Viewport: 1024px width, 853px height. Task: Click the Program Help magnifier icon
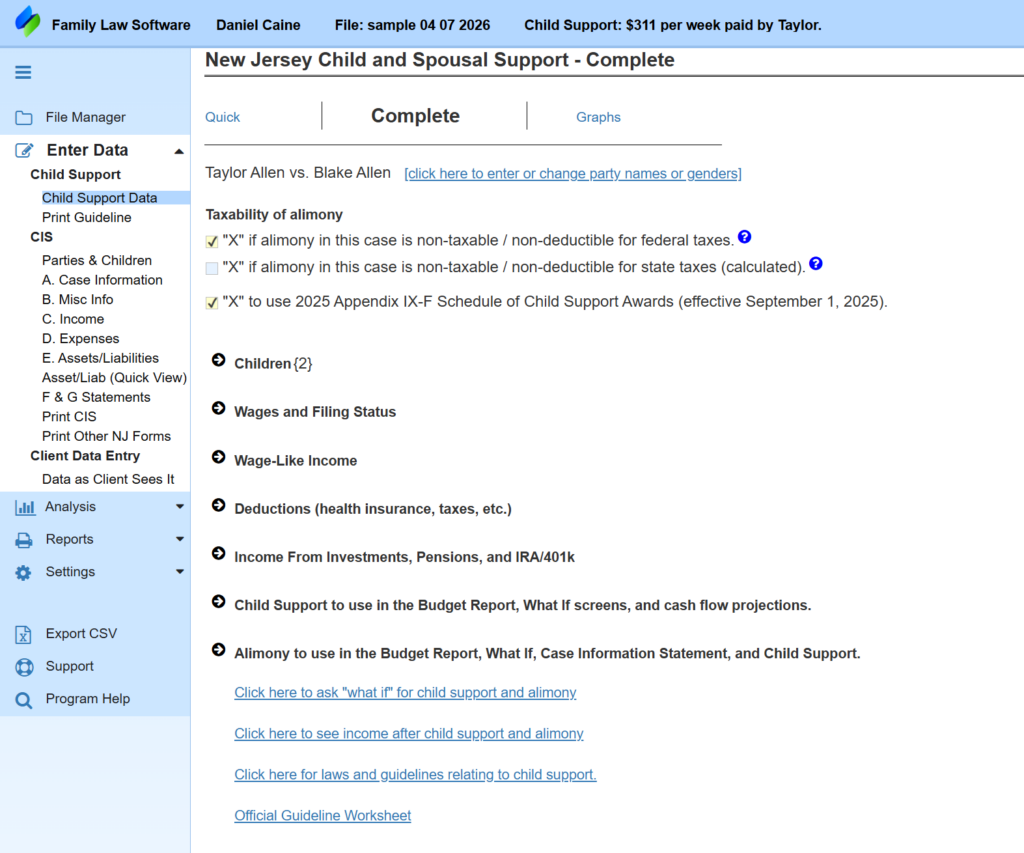pos(24,700)
